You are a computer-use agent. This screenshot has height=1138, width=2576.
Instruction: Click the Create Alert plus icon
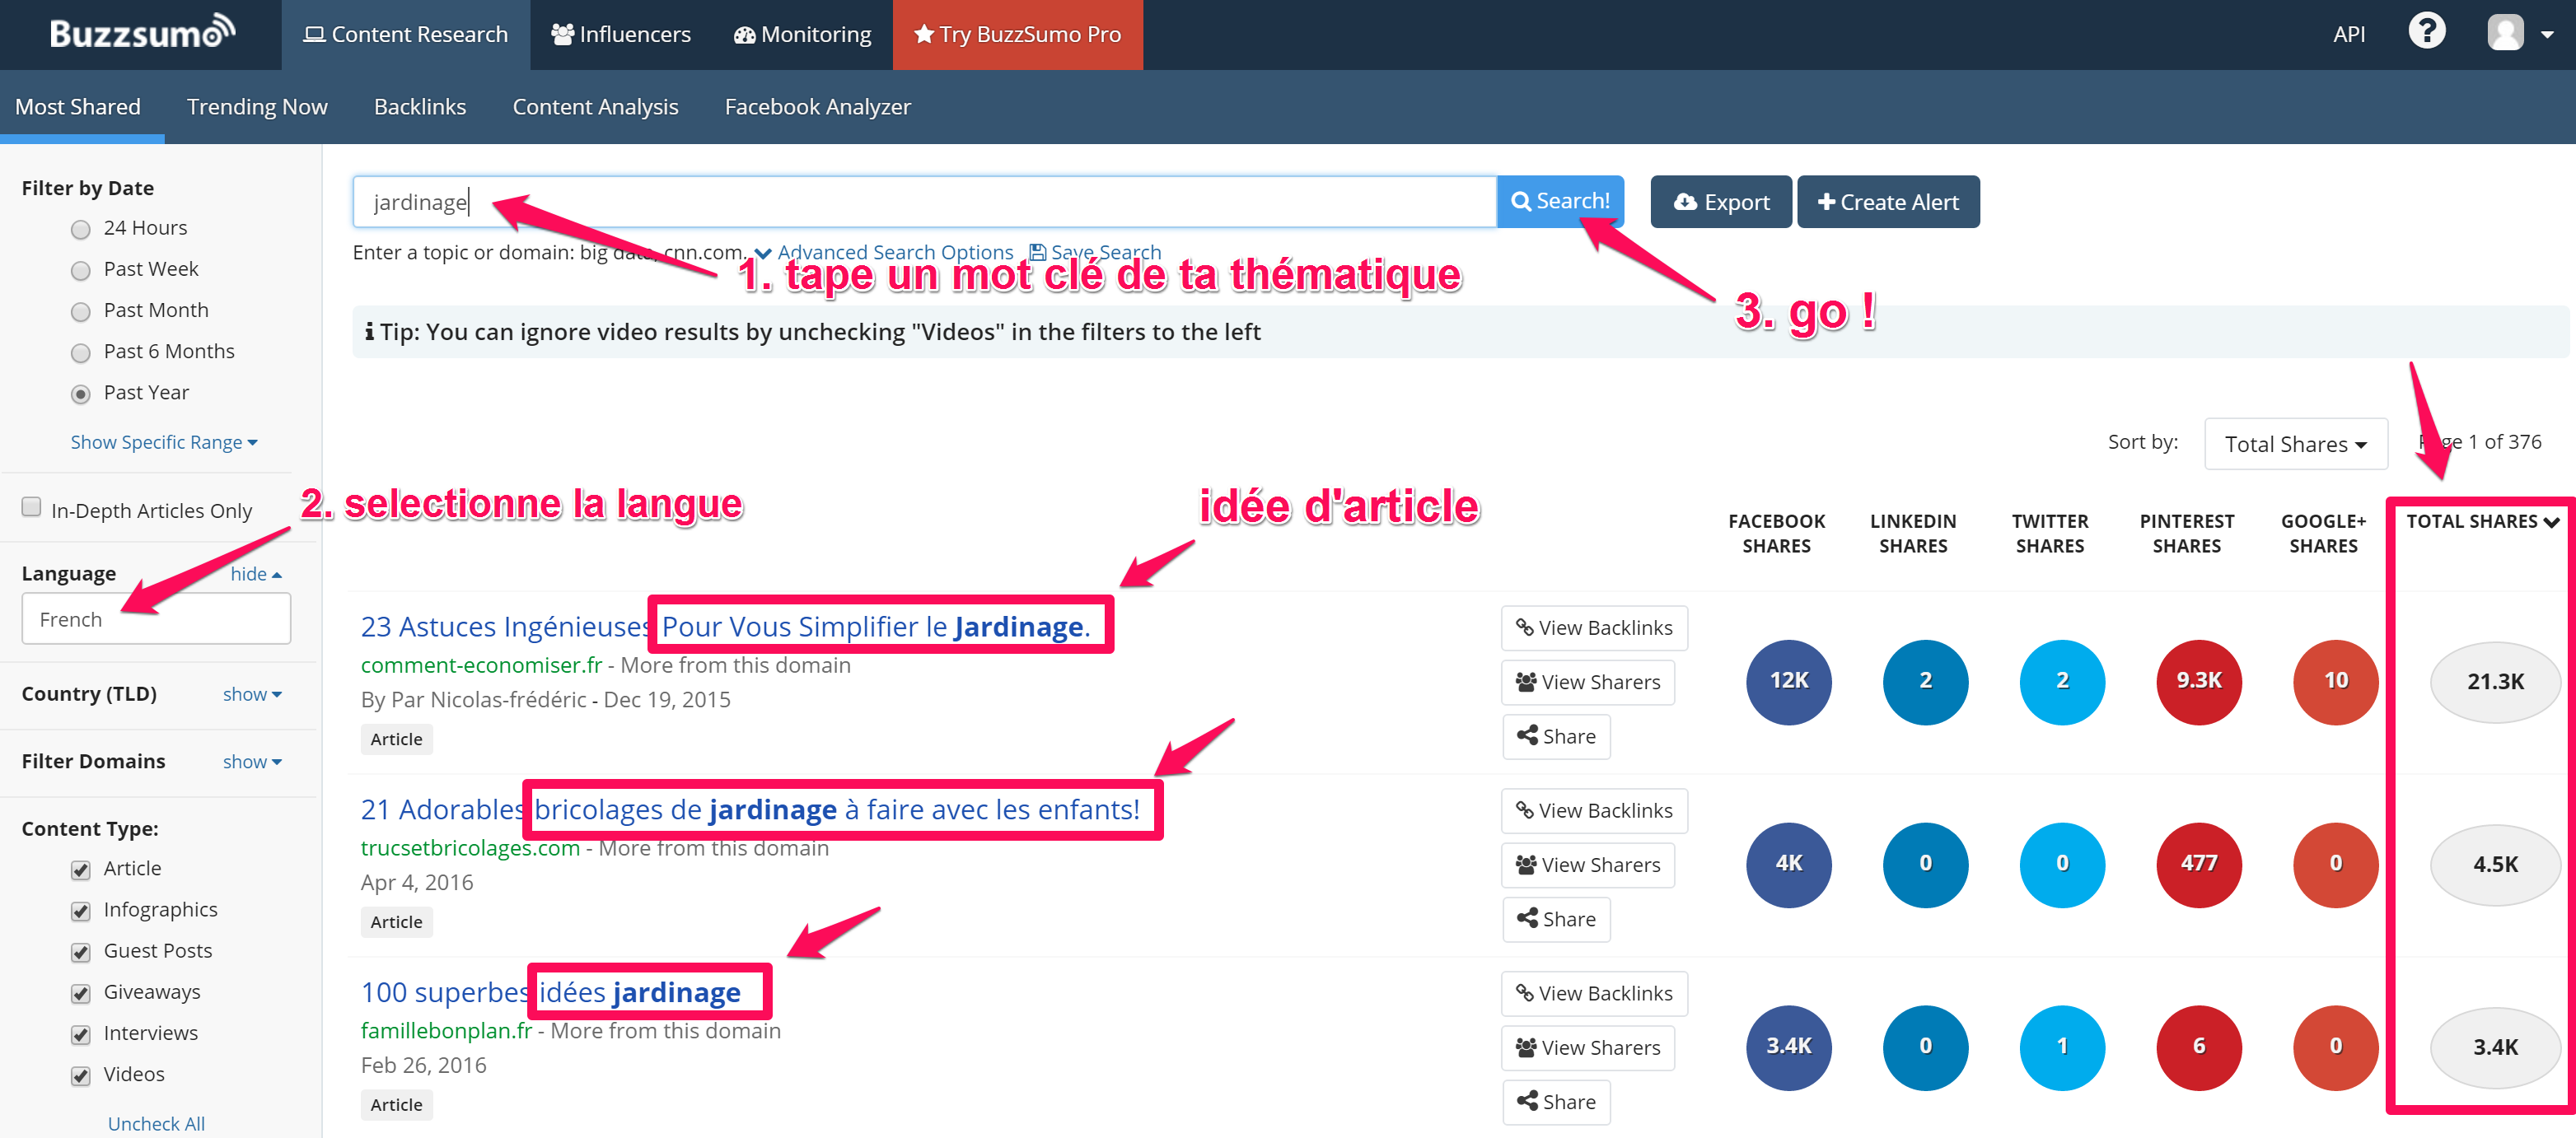[1826, 202]
